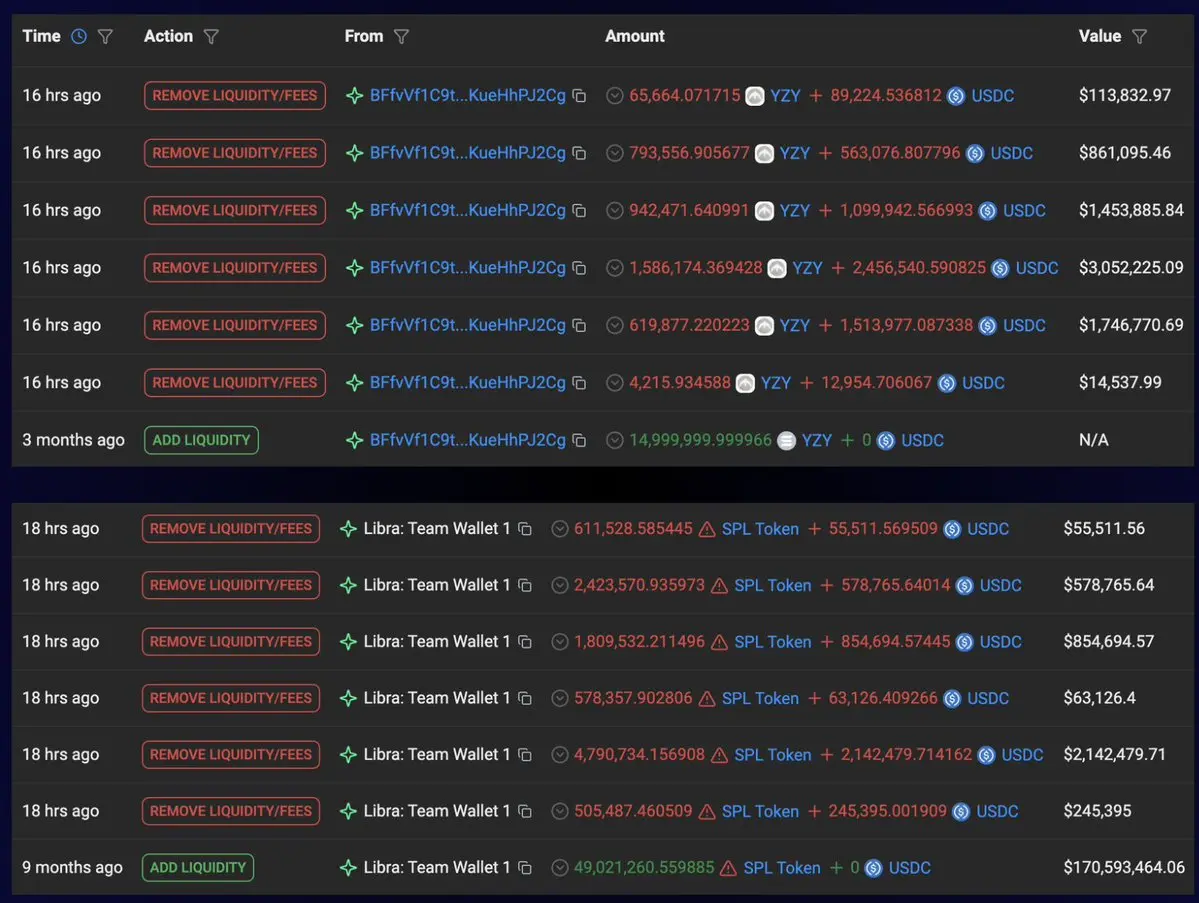Expand amount details for 4,790,734.156908 SPL Token
This screenshot has height=903, width=1199.
tap(560, 755)
